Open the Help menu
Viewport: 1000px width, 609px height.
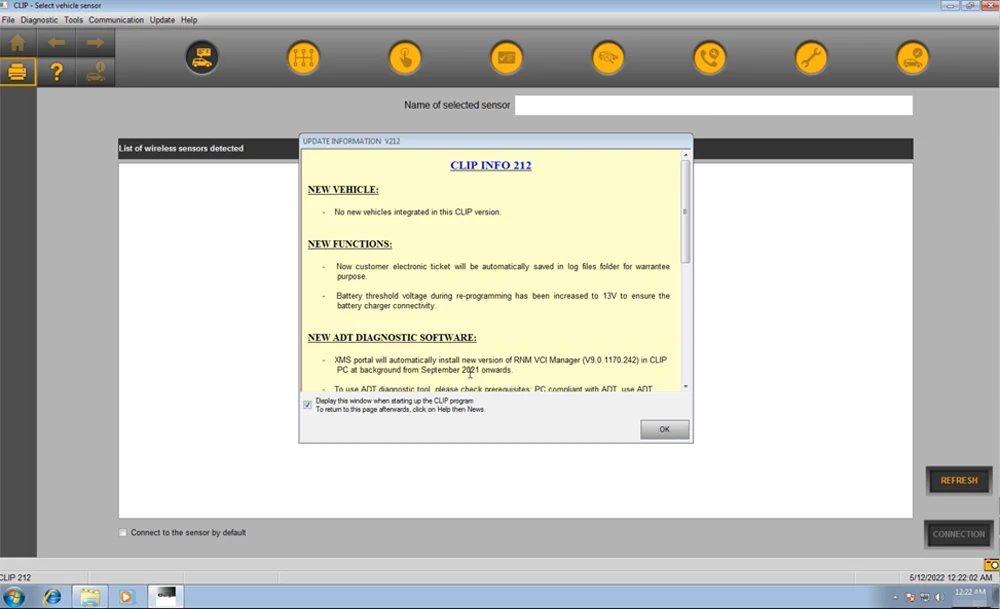tap(189, 20)
